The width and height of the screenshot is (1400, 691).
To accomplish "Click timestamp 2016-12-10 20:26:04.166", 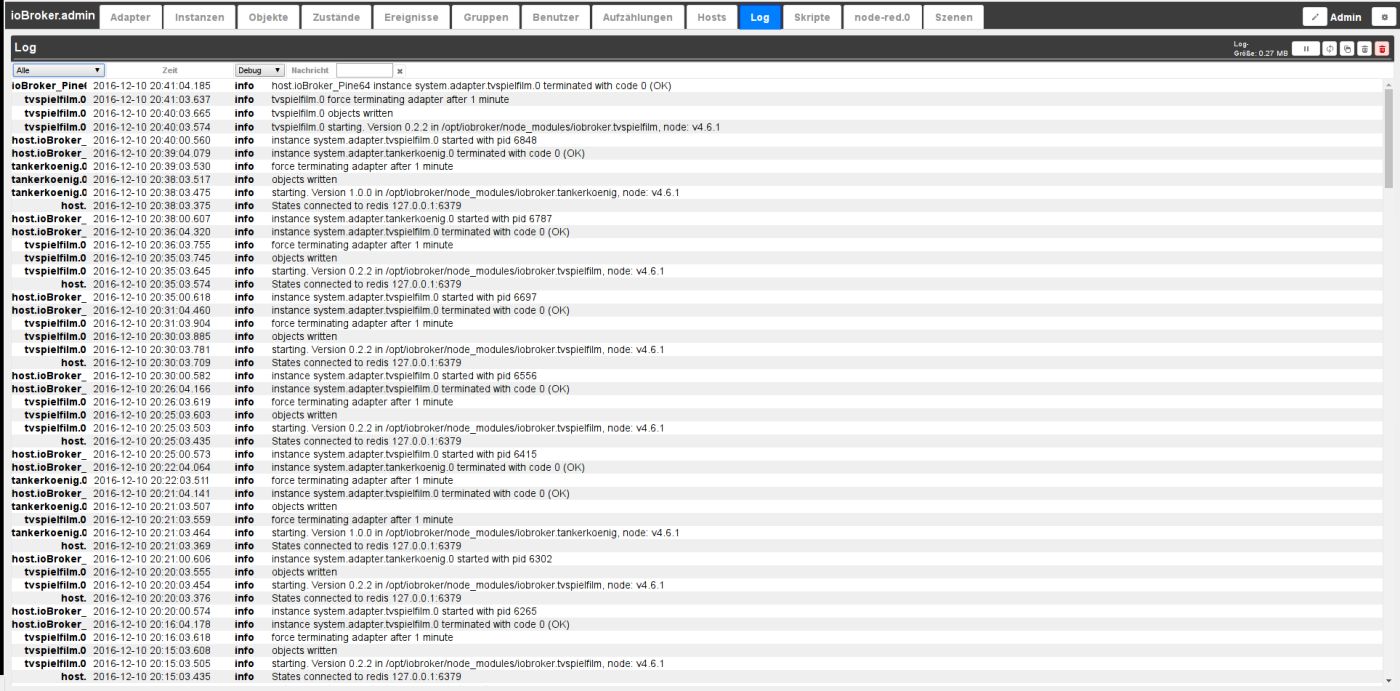I will coord(152,388).
